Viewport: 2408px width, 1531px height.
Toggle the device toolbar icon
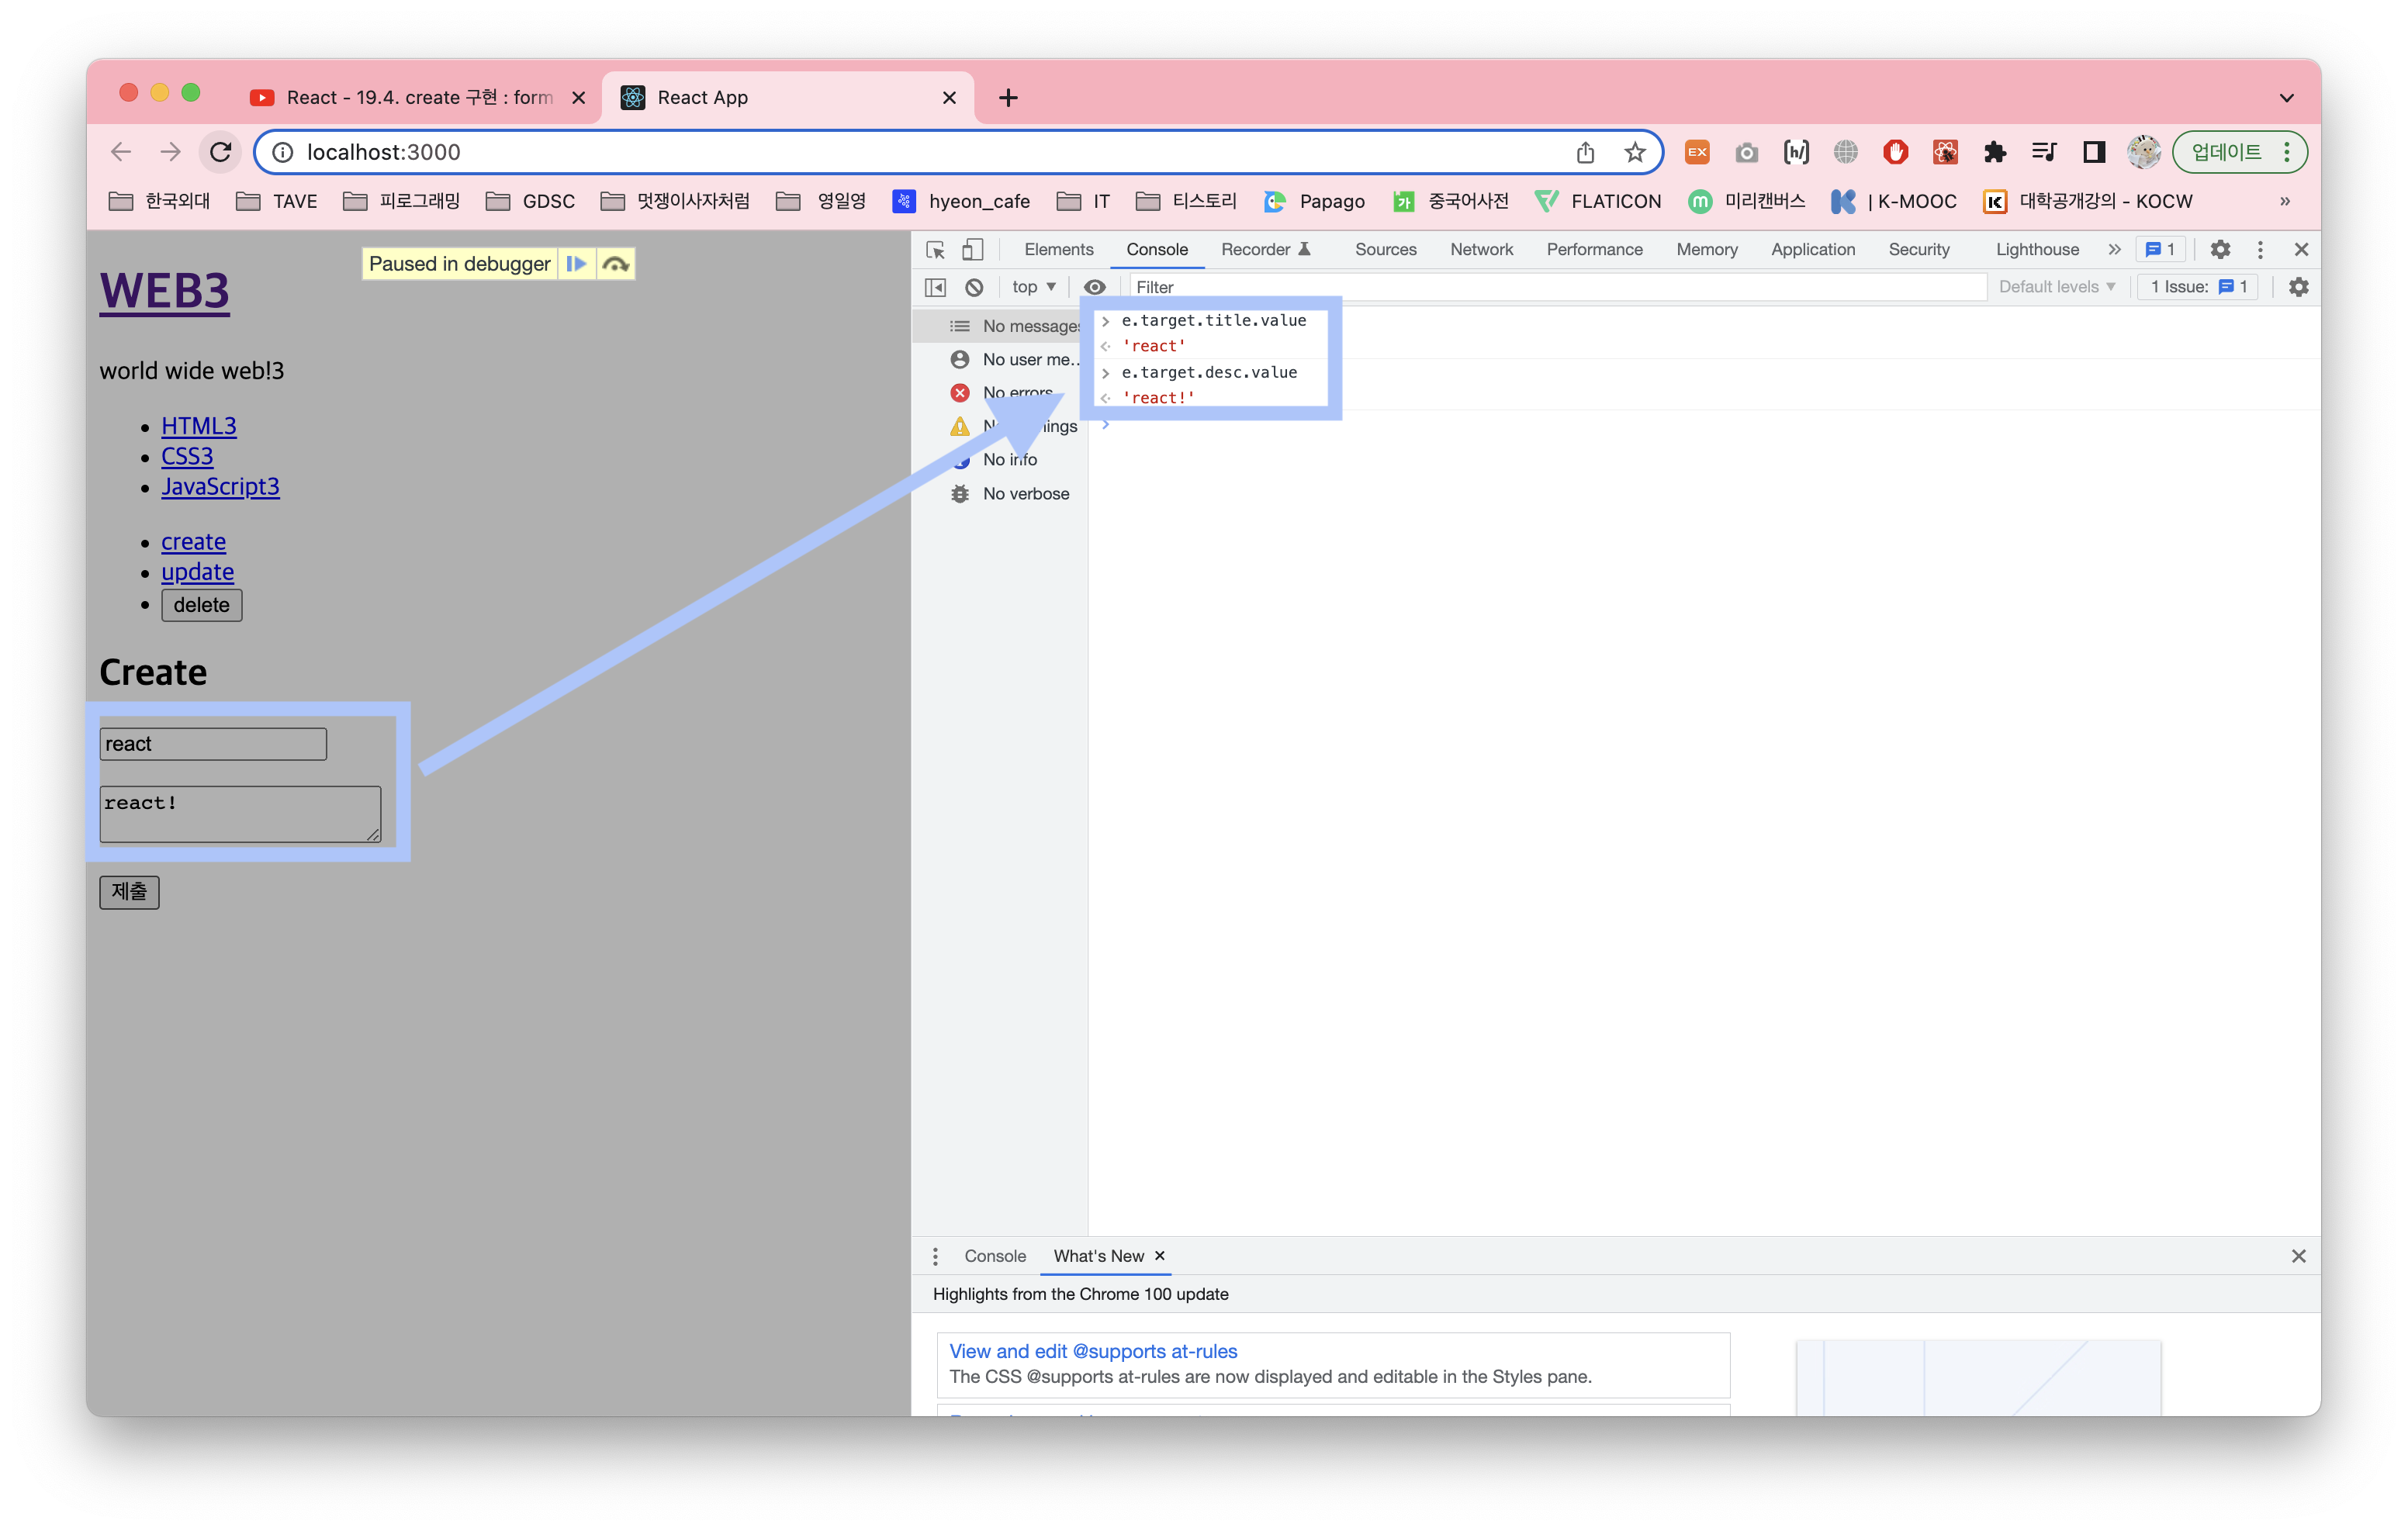coord(972,250)
